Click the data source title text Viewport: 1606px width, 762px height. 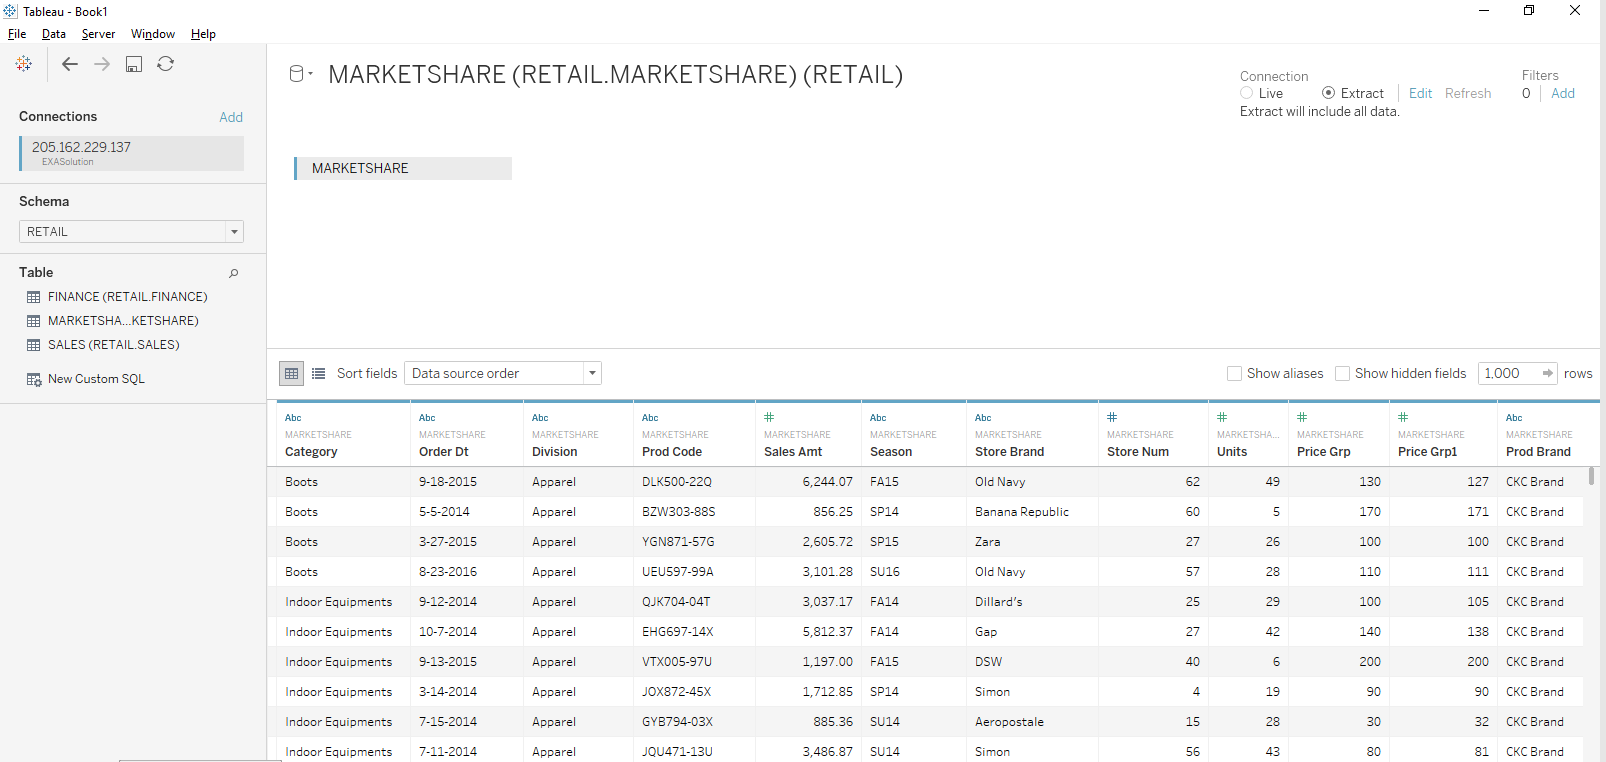615,75
